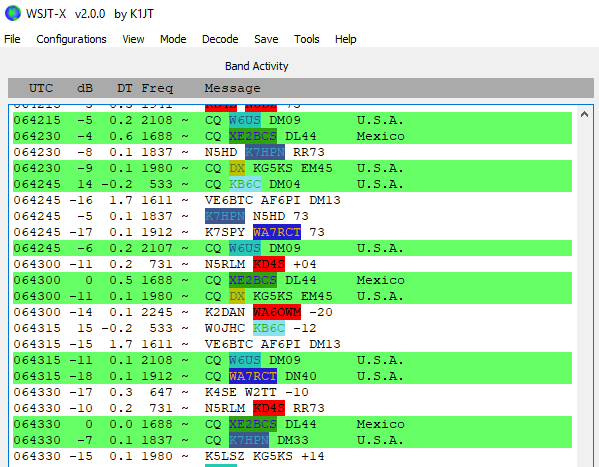
Task: Click the scroll-up arrow in Band Activity
Action: [x=584, y=114]
